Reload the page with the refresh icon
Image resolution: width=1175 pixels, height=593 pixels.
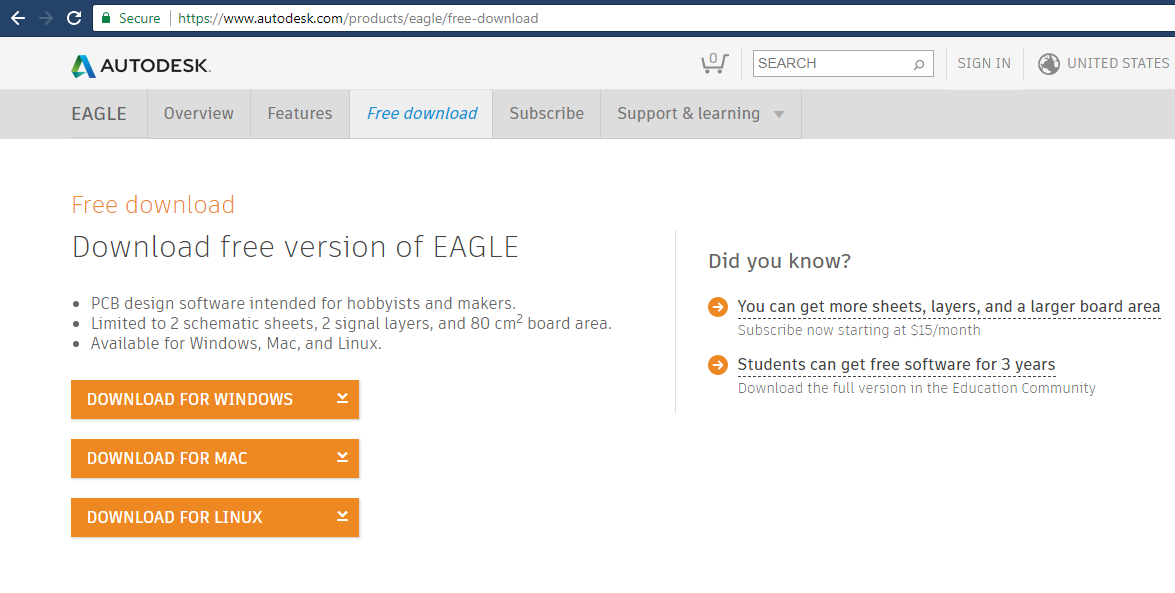pyautogui.click(x=73, y=18)
